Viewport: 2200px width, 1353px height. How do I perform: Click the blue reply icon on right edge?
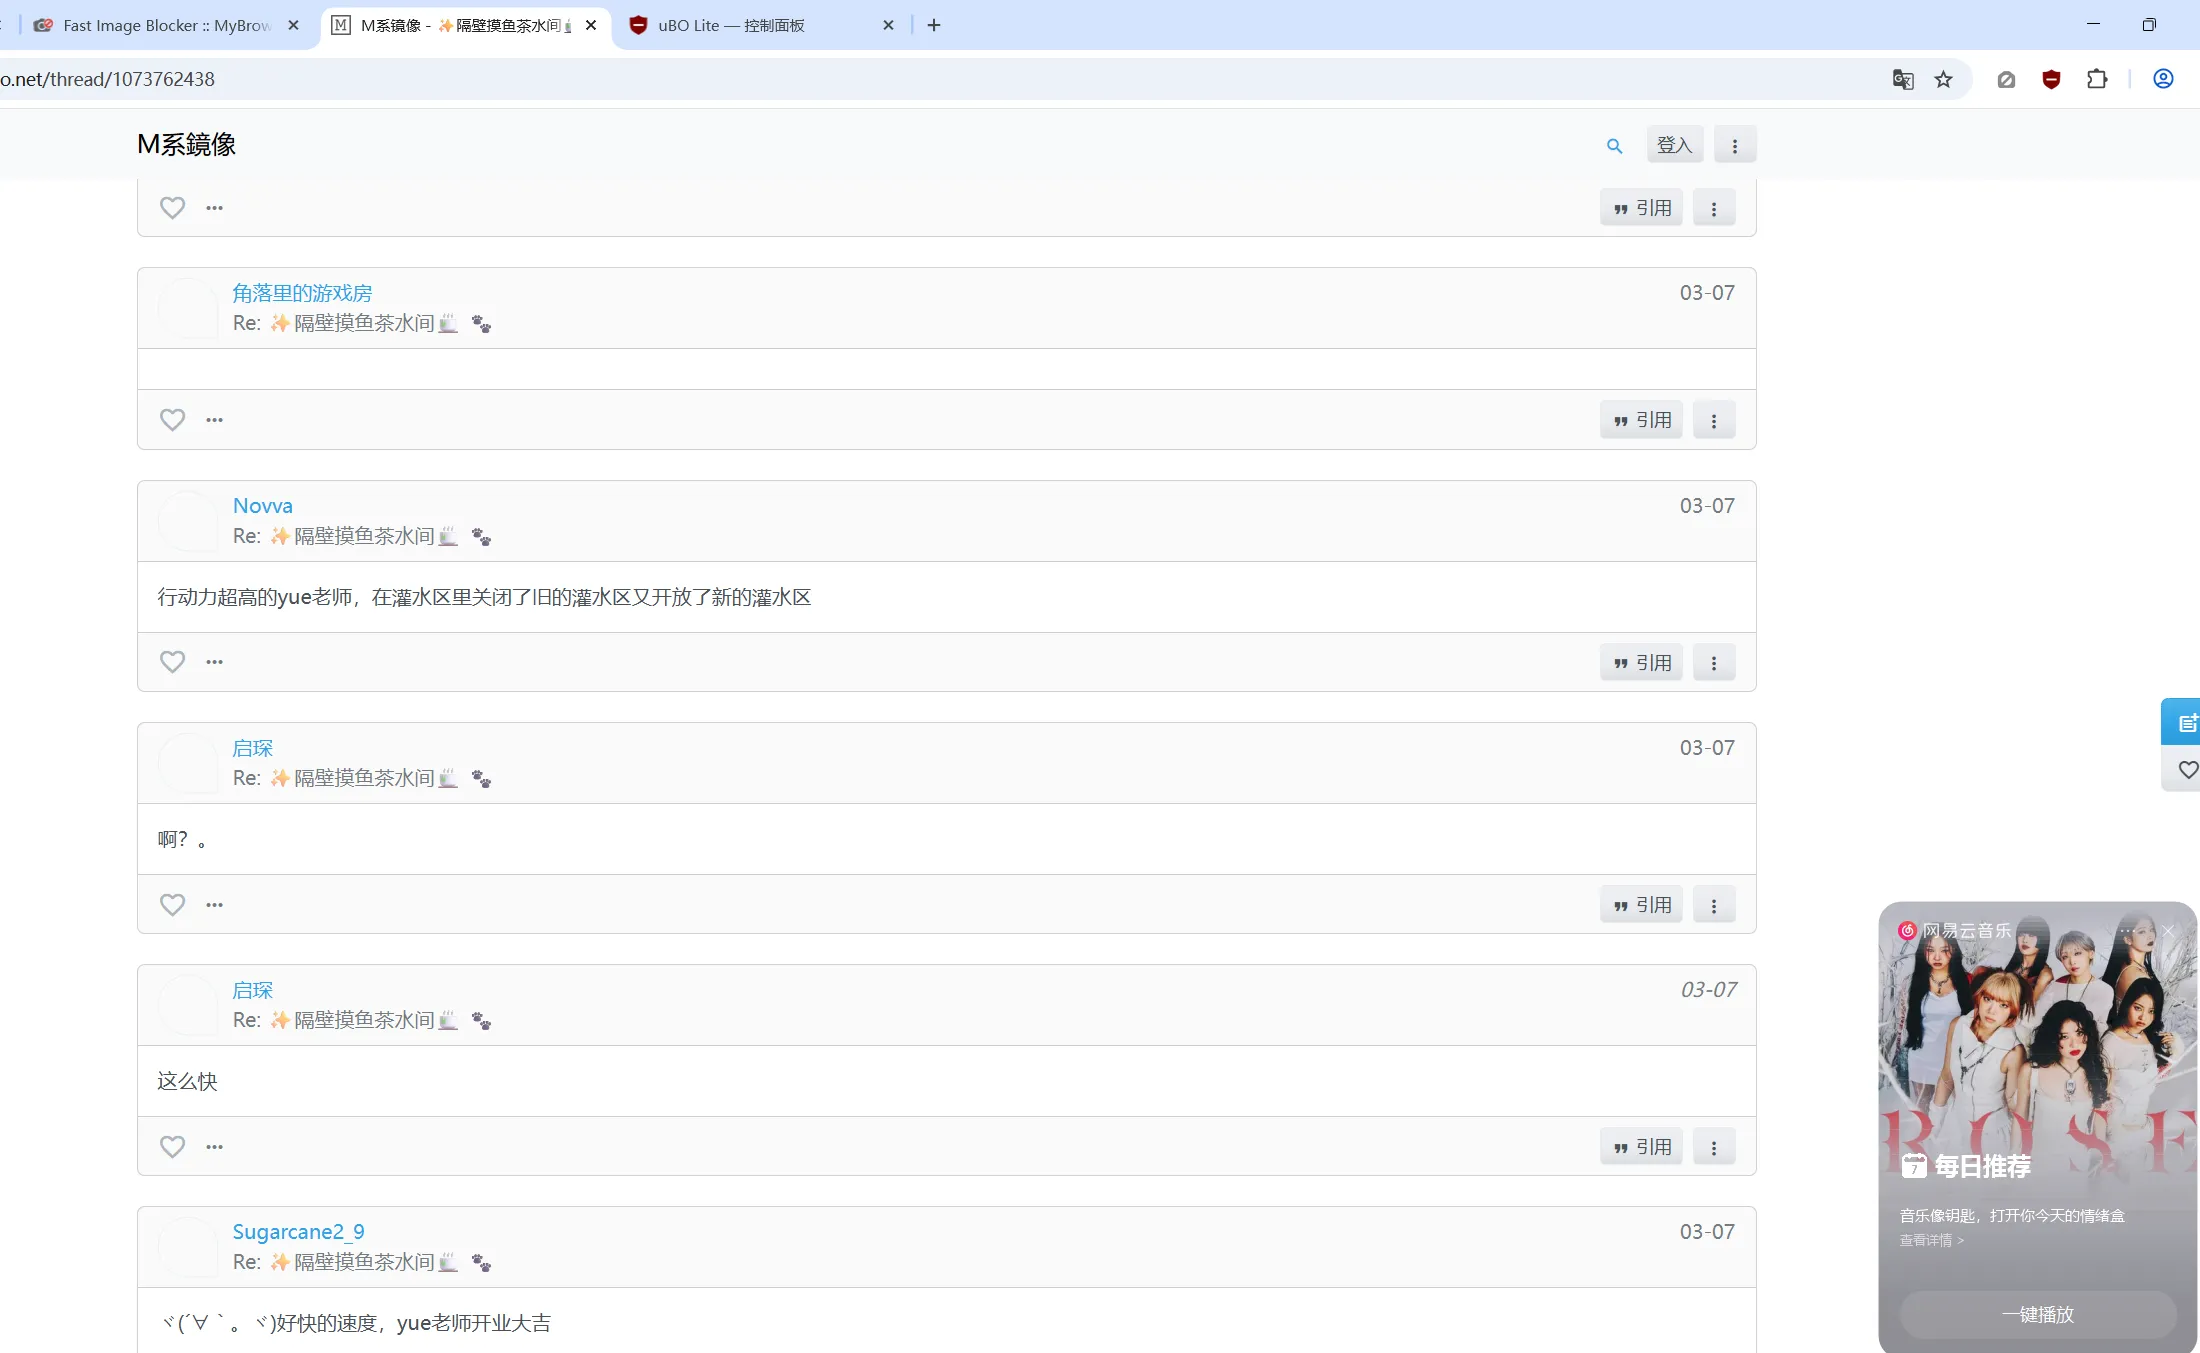pos(2186,722)
